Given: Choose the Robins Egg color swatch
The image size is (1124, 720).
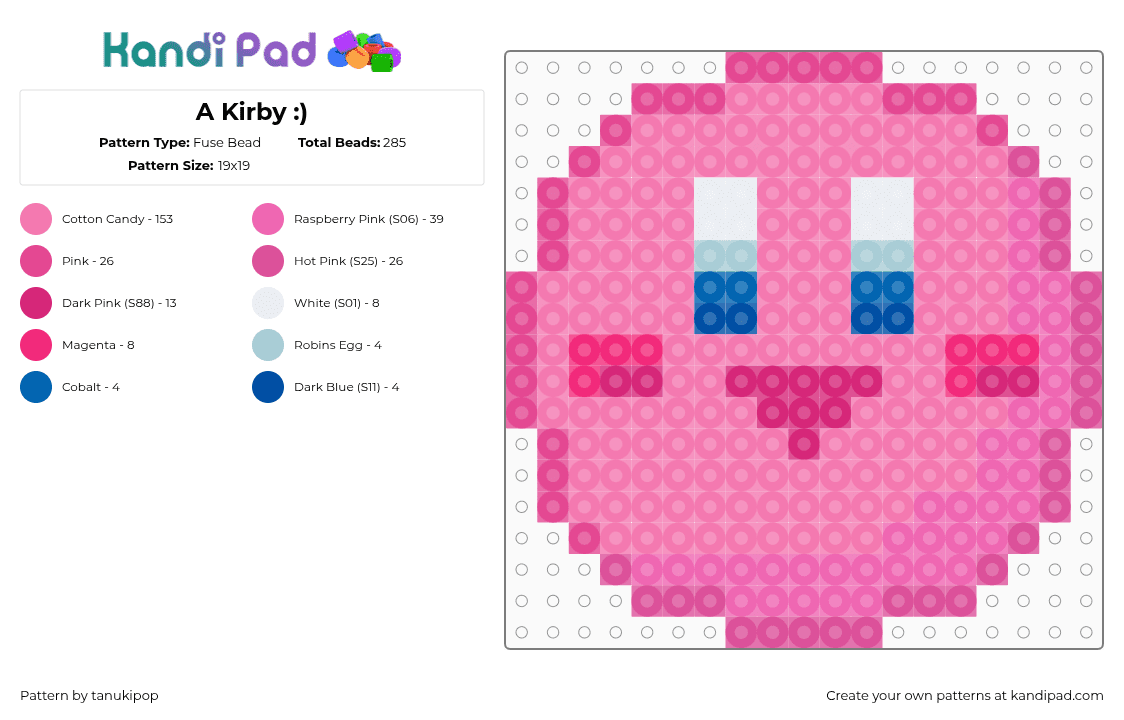Looking at the screenshot, I should click(268, 345).
